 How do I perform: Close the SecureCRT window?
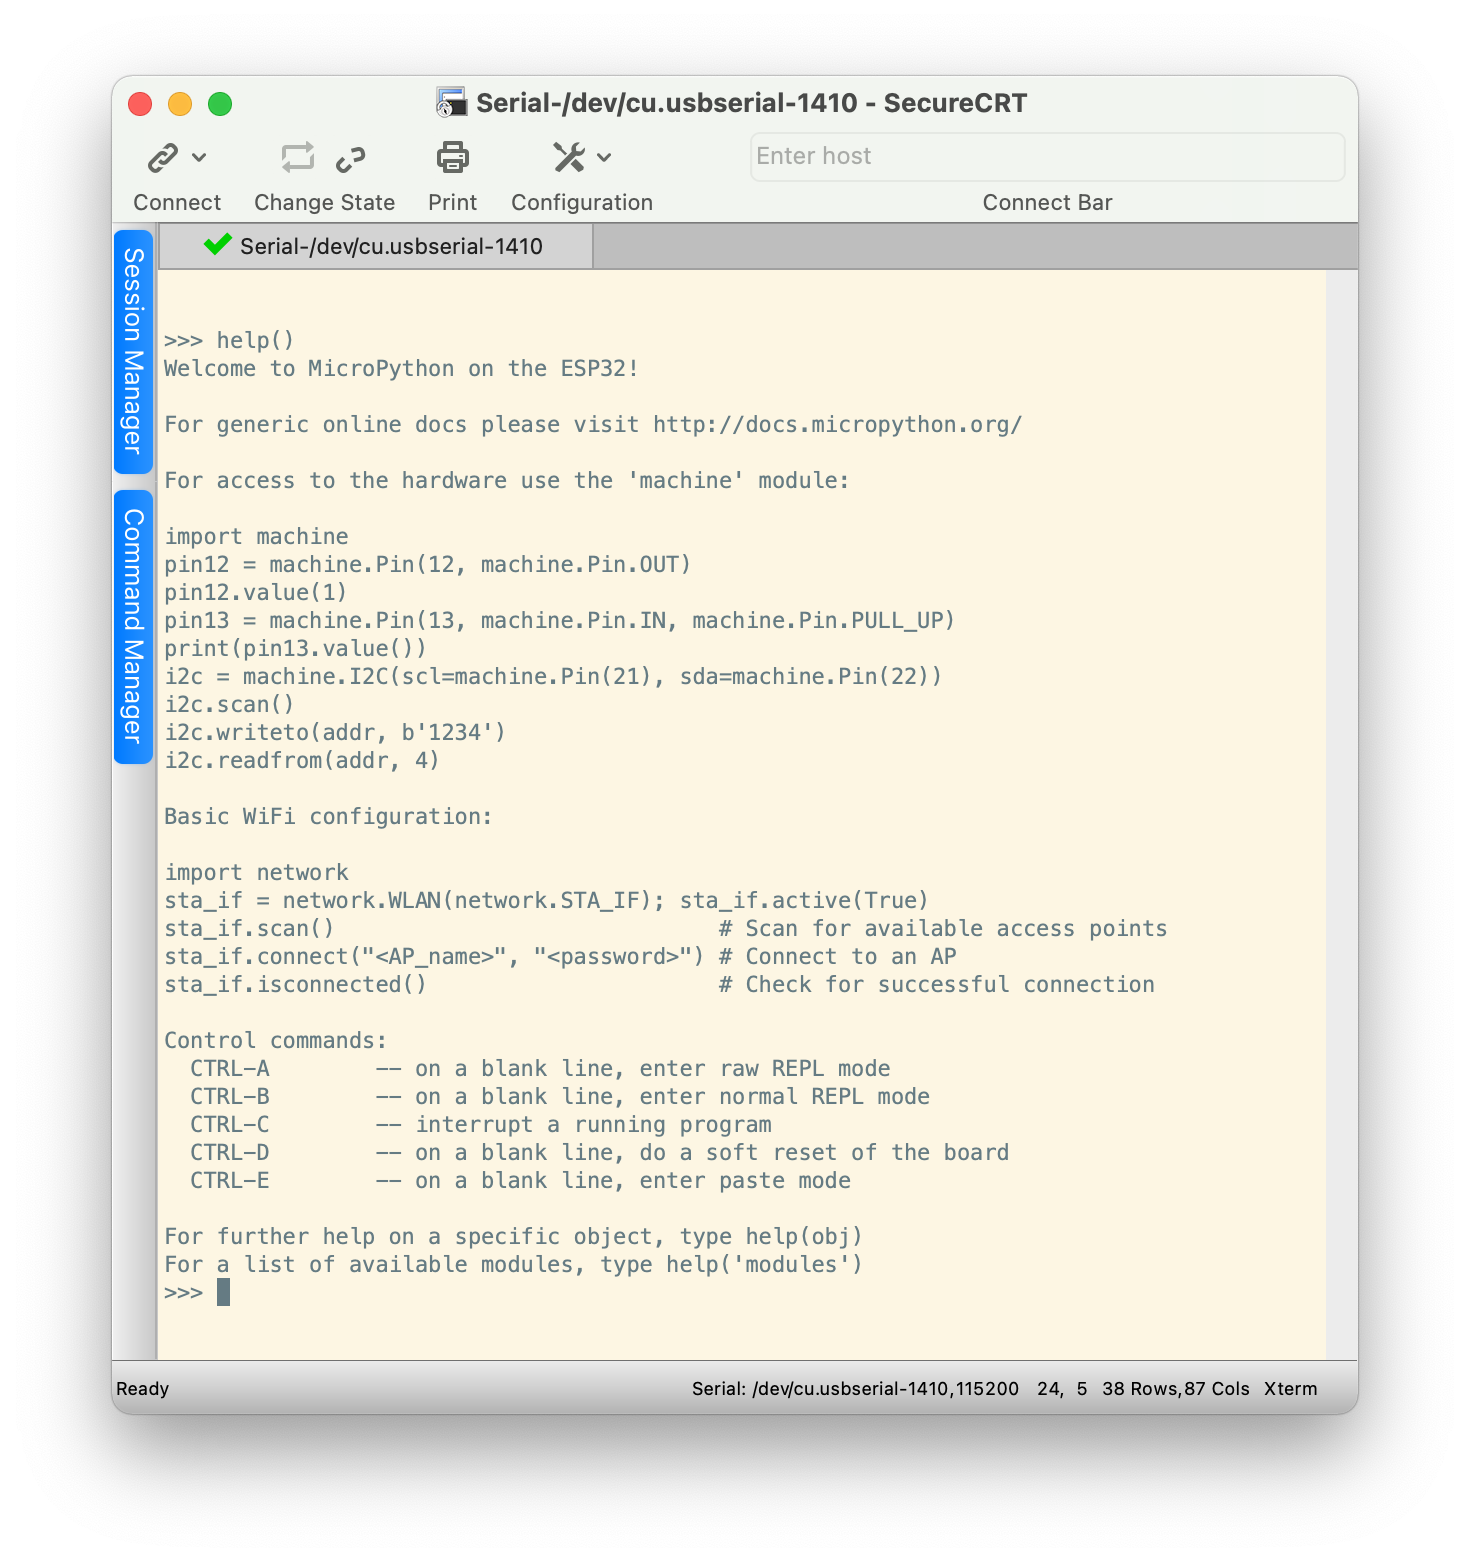pos(140,104)
